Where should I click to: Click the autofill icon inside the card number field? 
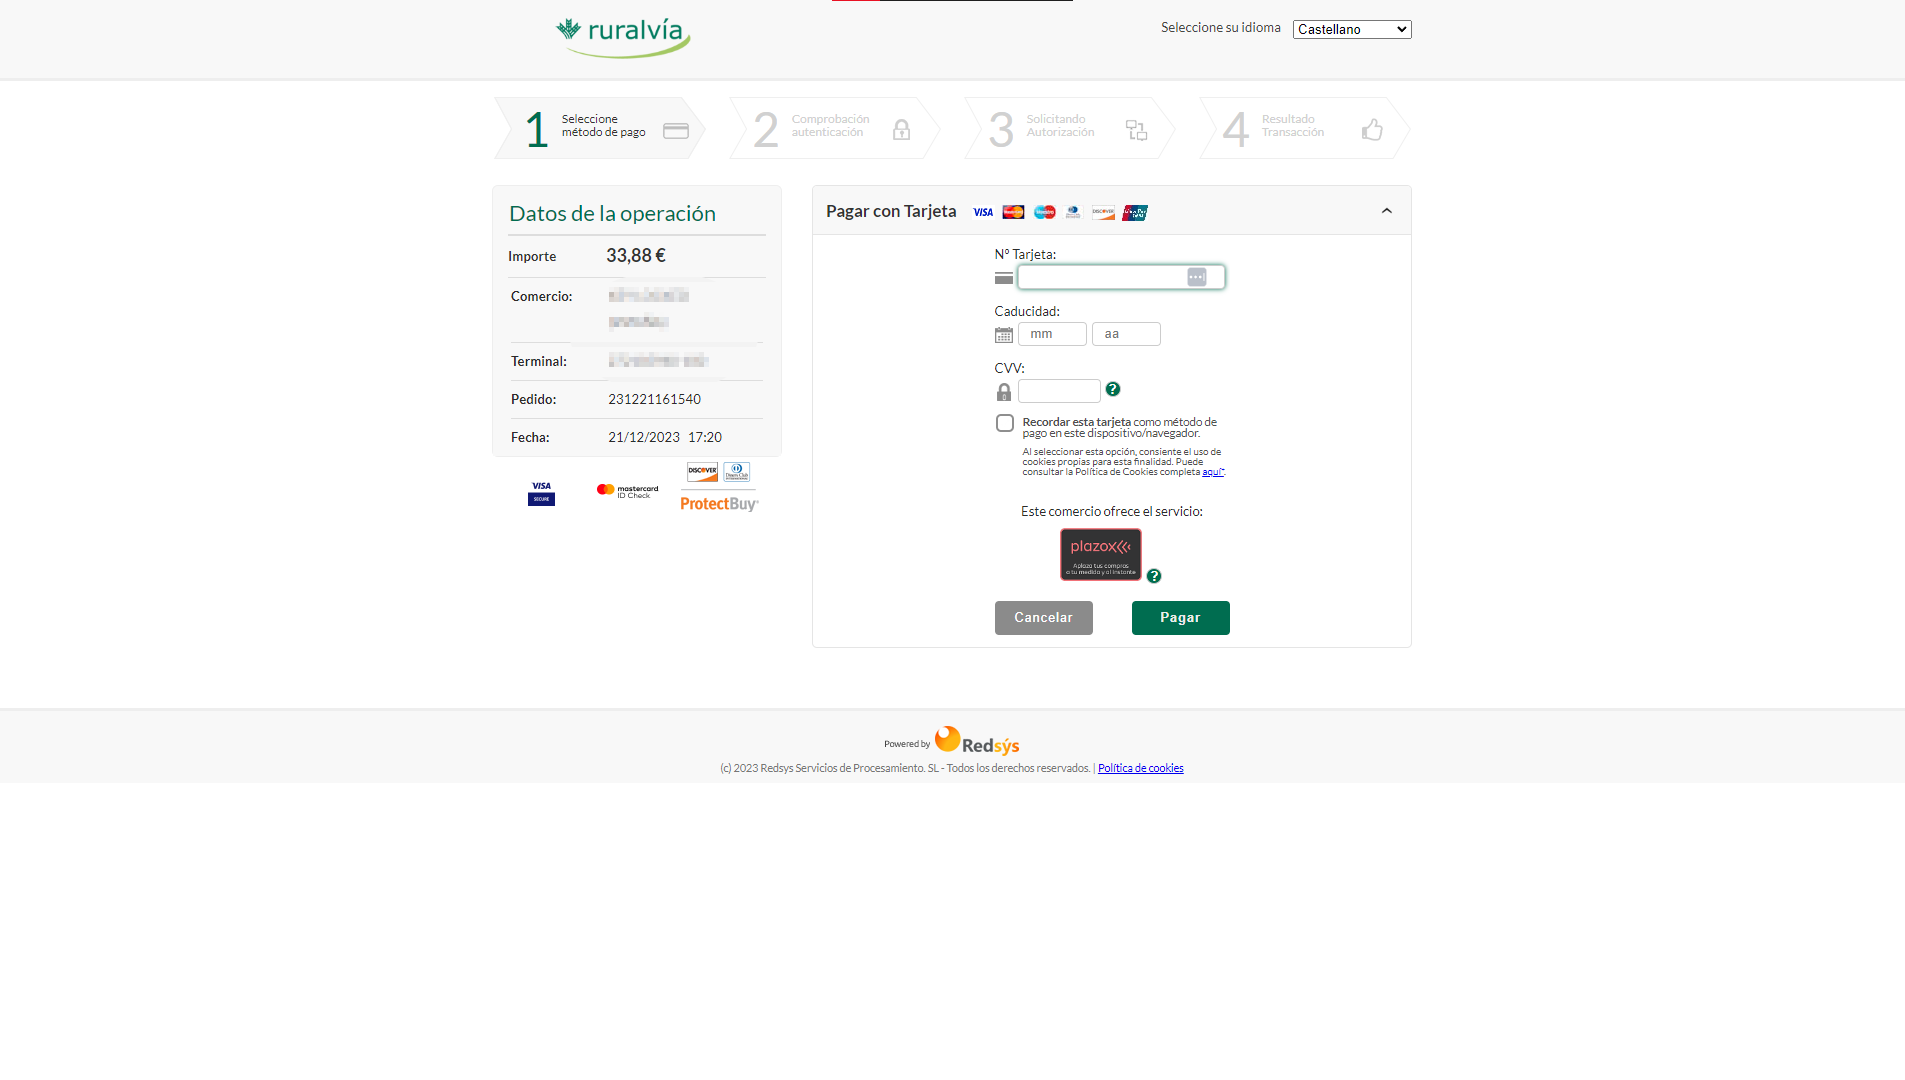(1196, 277)
